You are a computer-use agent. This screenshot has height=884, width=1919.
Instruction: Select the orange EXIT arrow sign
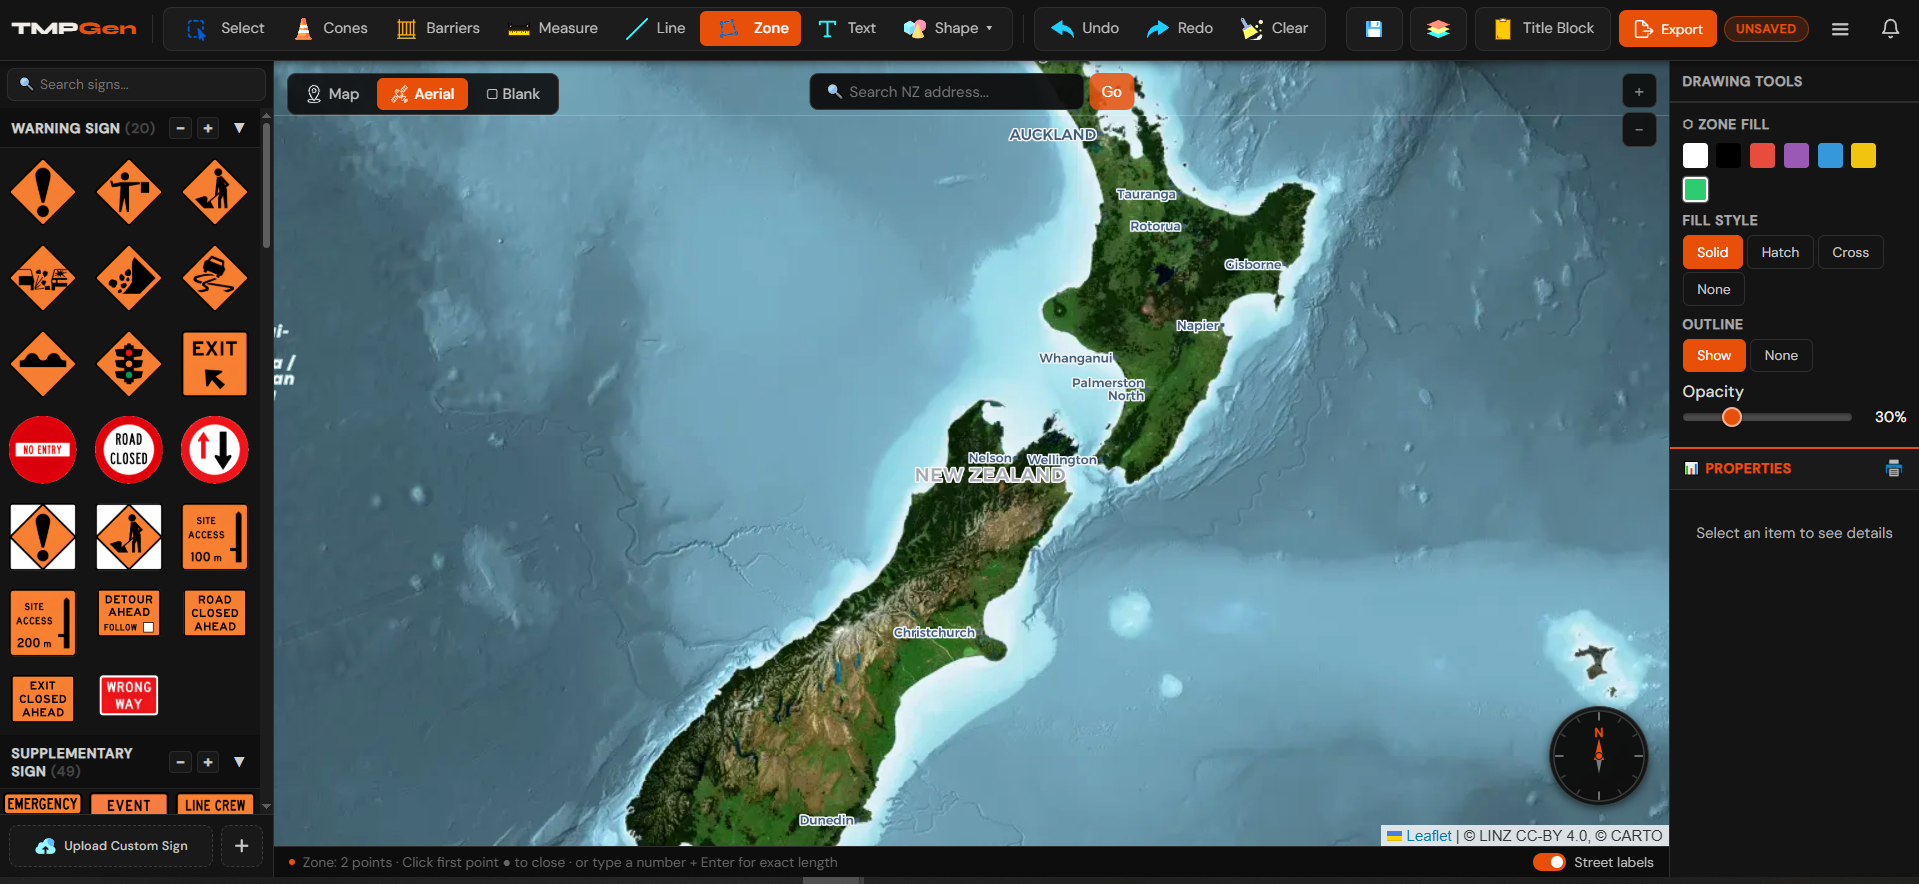(215, 364)
